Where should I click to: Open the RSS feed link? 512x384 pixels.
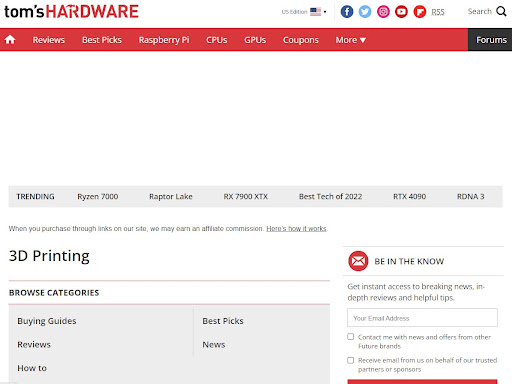(438, 12)
